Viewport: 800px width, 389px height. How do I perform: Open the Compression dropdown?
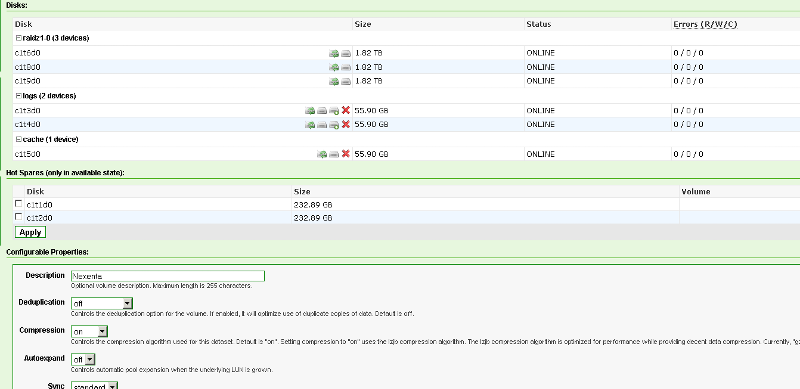tap(89, 331)
